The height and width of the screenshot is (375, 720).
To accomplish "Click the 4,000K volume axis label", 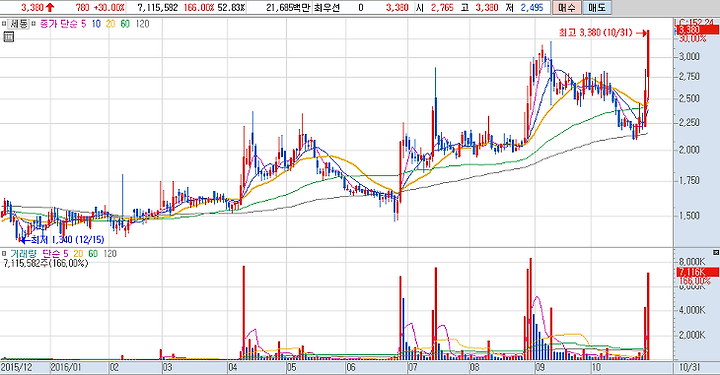I will click(692, 310).
